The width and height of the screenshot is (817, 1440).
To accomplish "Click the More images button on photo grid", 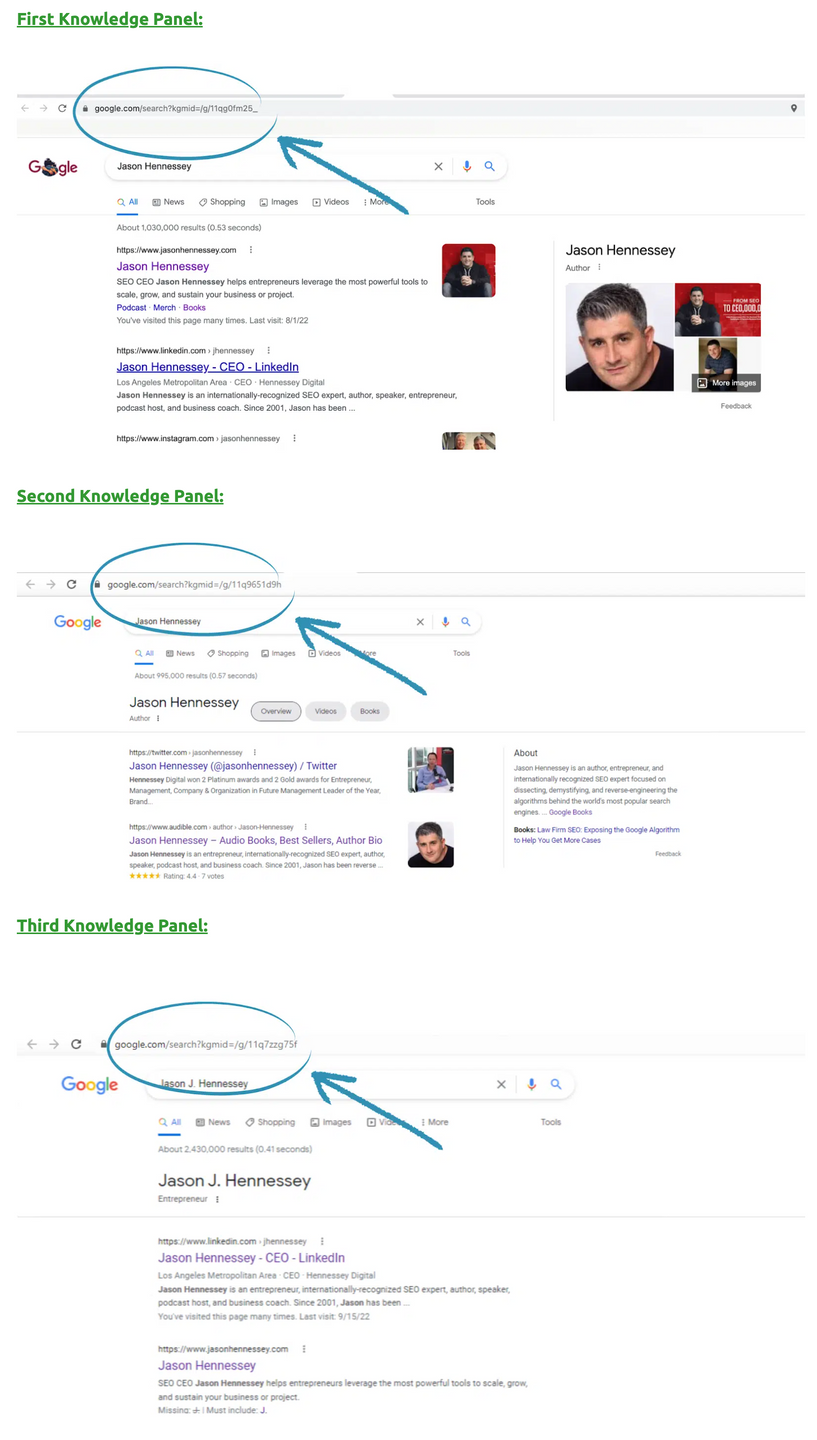I will coord(726,383).
